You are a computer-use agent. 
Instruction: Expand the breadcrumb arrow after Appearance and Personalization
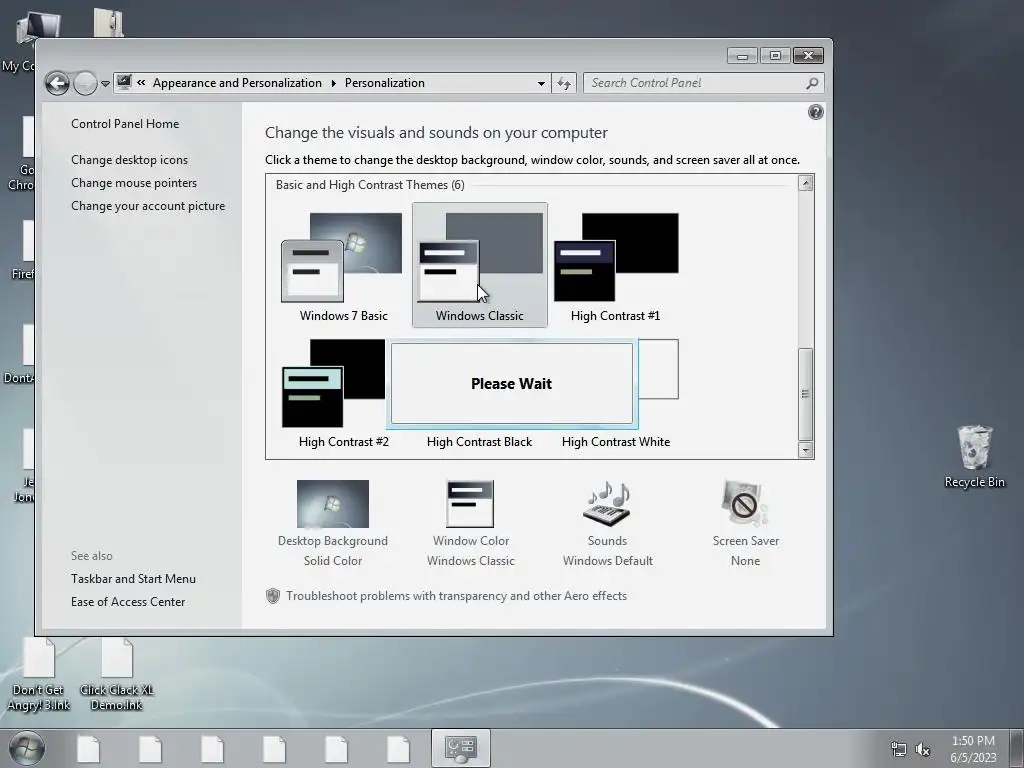point(333,84)
